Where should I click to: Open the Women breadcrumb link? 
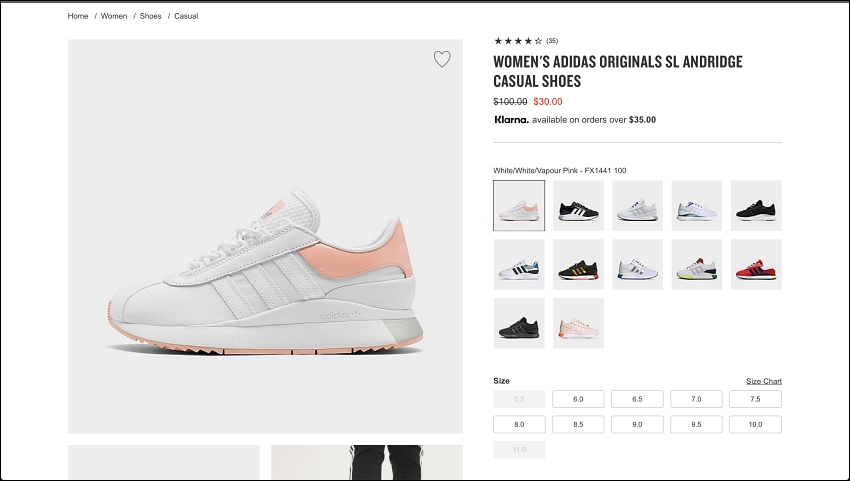tap(114, 16)
